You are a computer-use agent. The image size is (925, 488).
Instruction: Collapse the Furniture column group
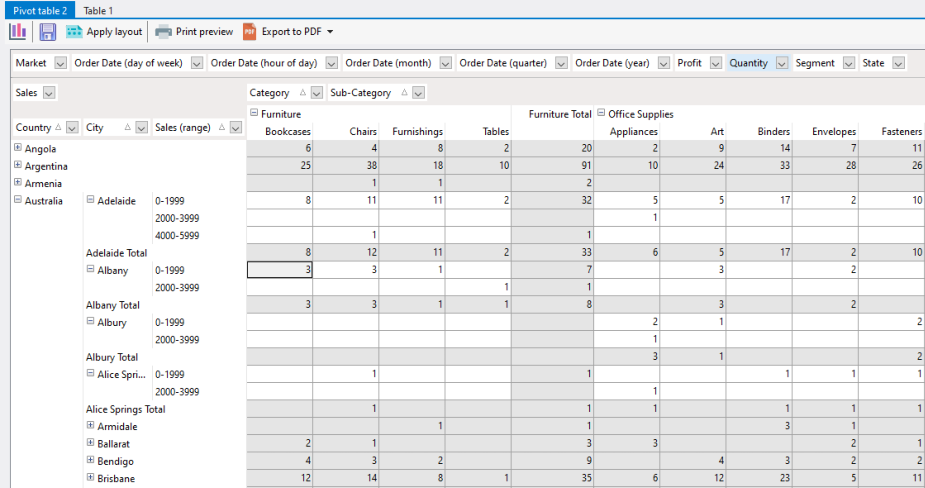[254, 114]
